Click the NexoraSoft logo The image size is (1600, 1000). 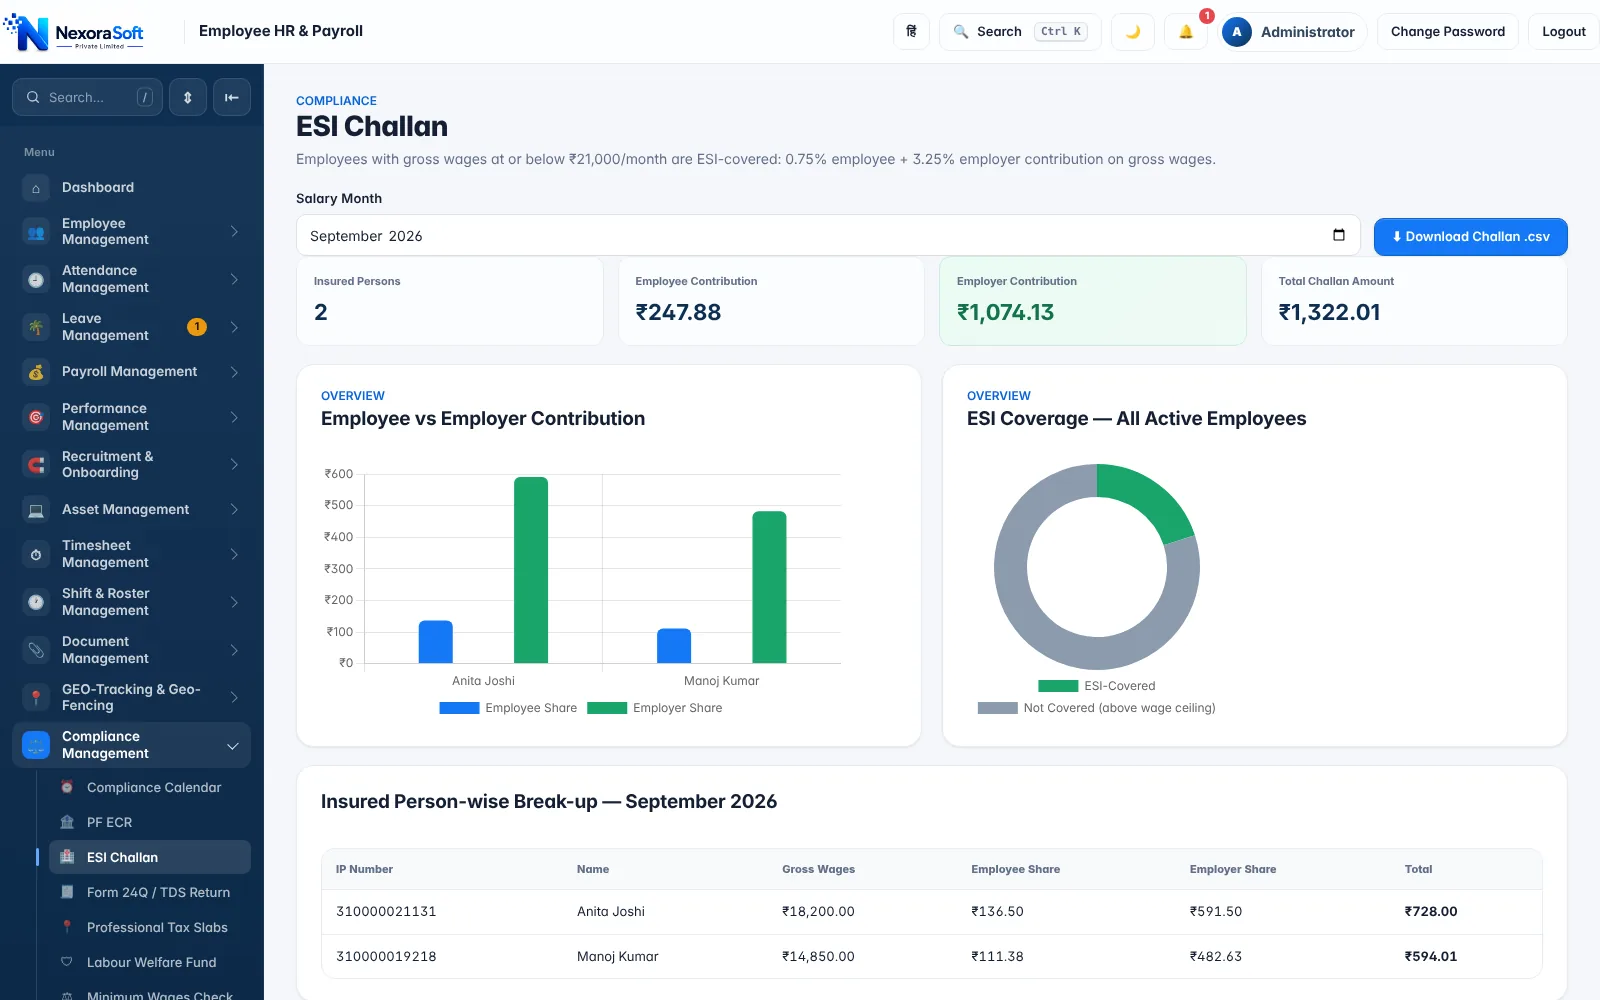[74, 32]
